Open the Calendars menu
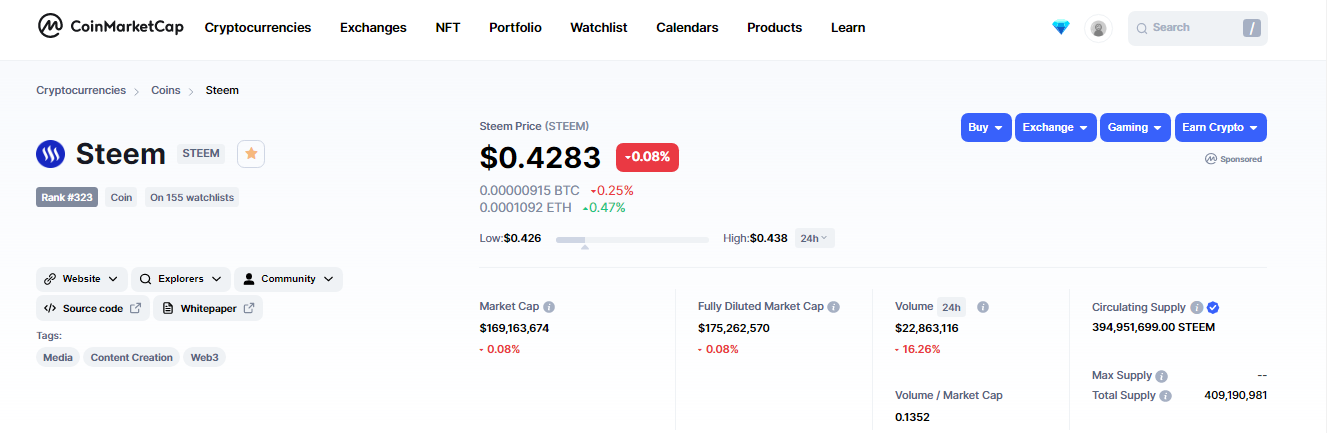 [687, 28]
